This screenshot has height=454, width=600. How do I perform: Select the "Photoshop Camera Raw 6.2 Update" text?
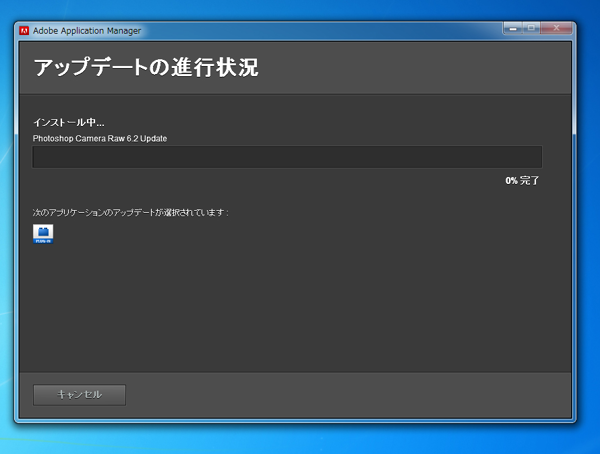point(100,139)
